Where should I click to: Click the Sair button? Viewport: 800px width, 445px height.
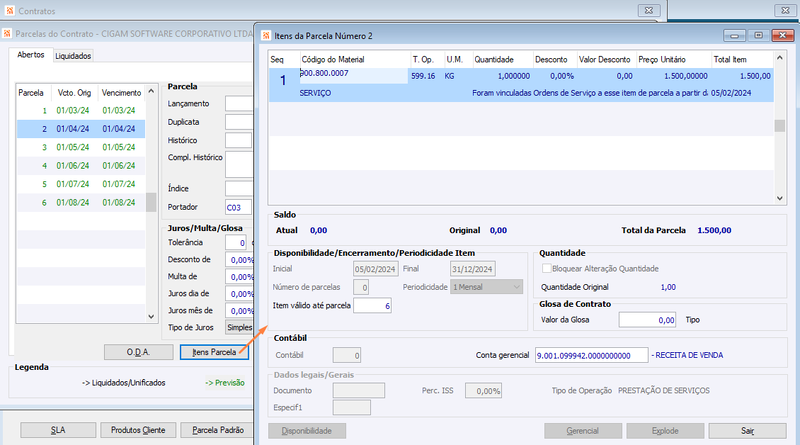click(747, 431)
